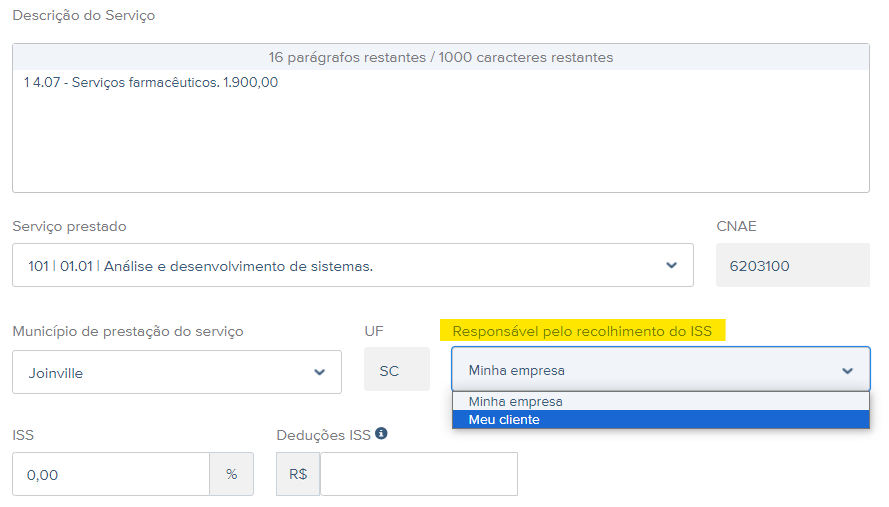Select the 'Minha empresa' option in list

(661, 402)
